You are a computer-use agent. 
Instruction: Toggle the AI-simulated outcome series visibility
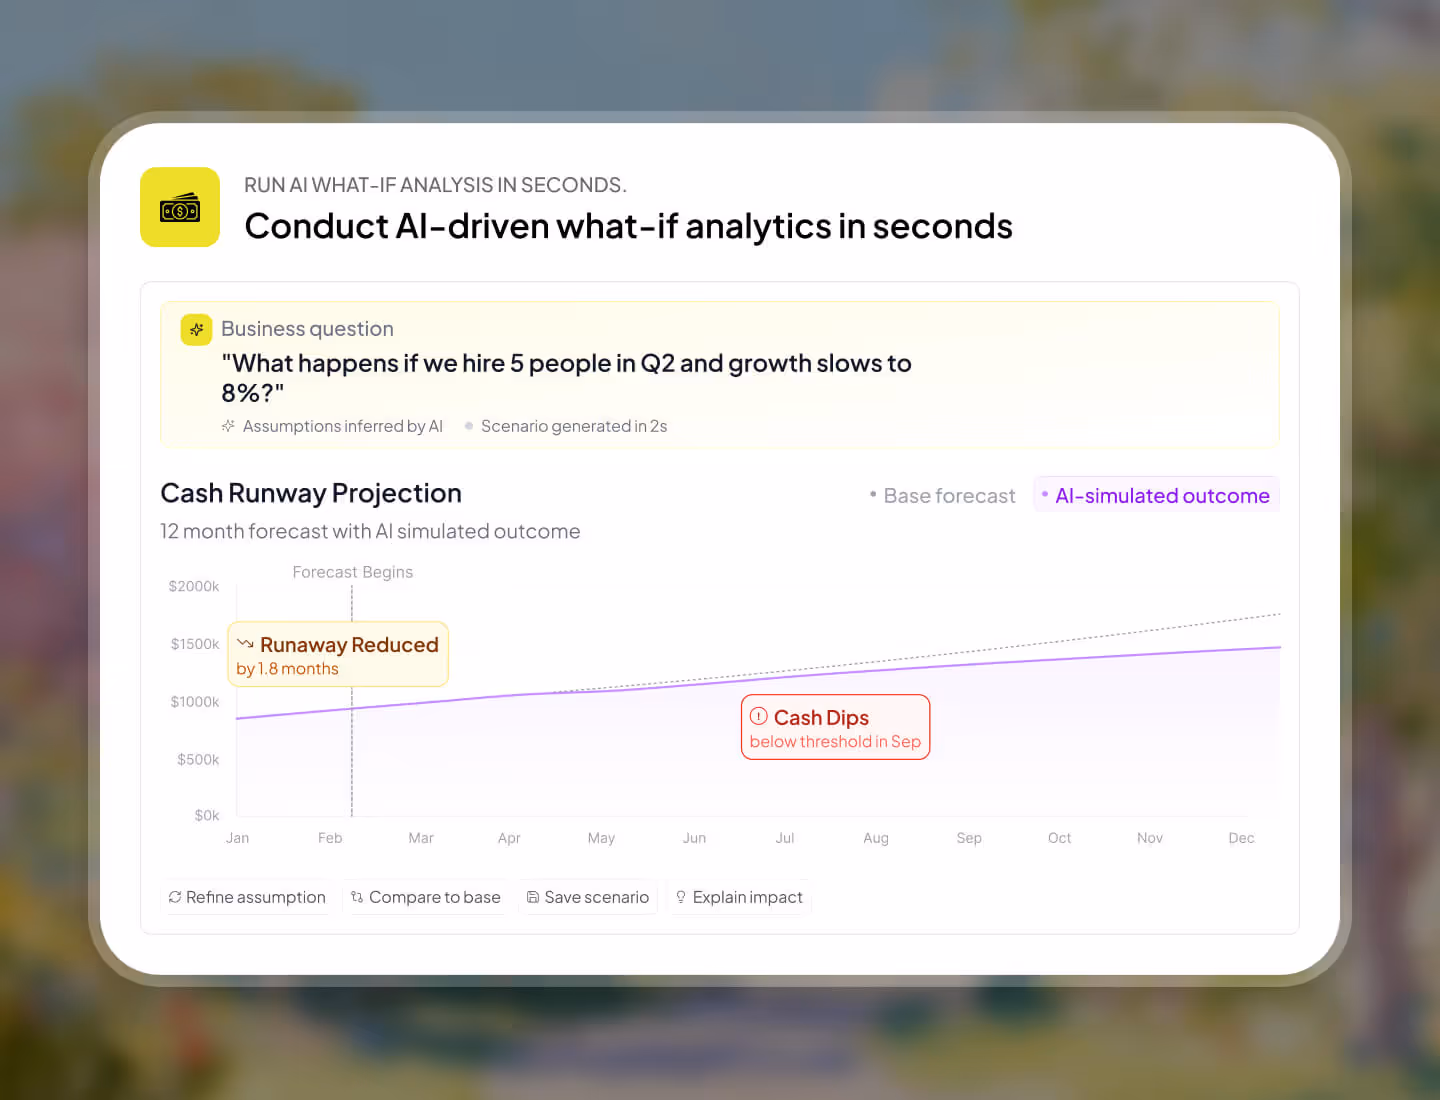[x=1156, y=494]
